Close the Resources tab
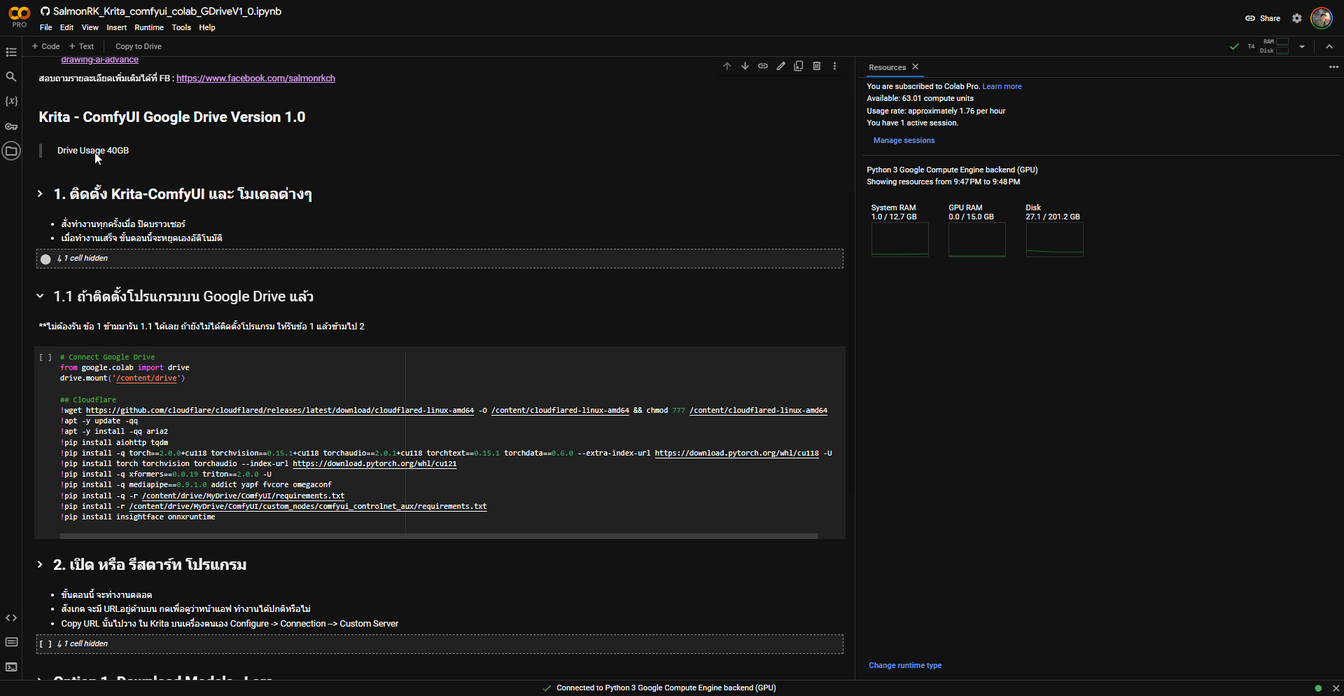The height and width of the screenshot is (696, 1344). pyautogui.click(x=915, y=67)
